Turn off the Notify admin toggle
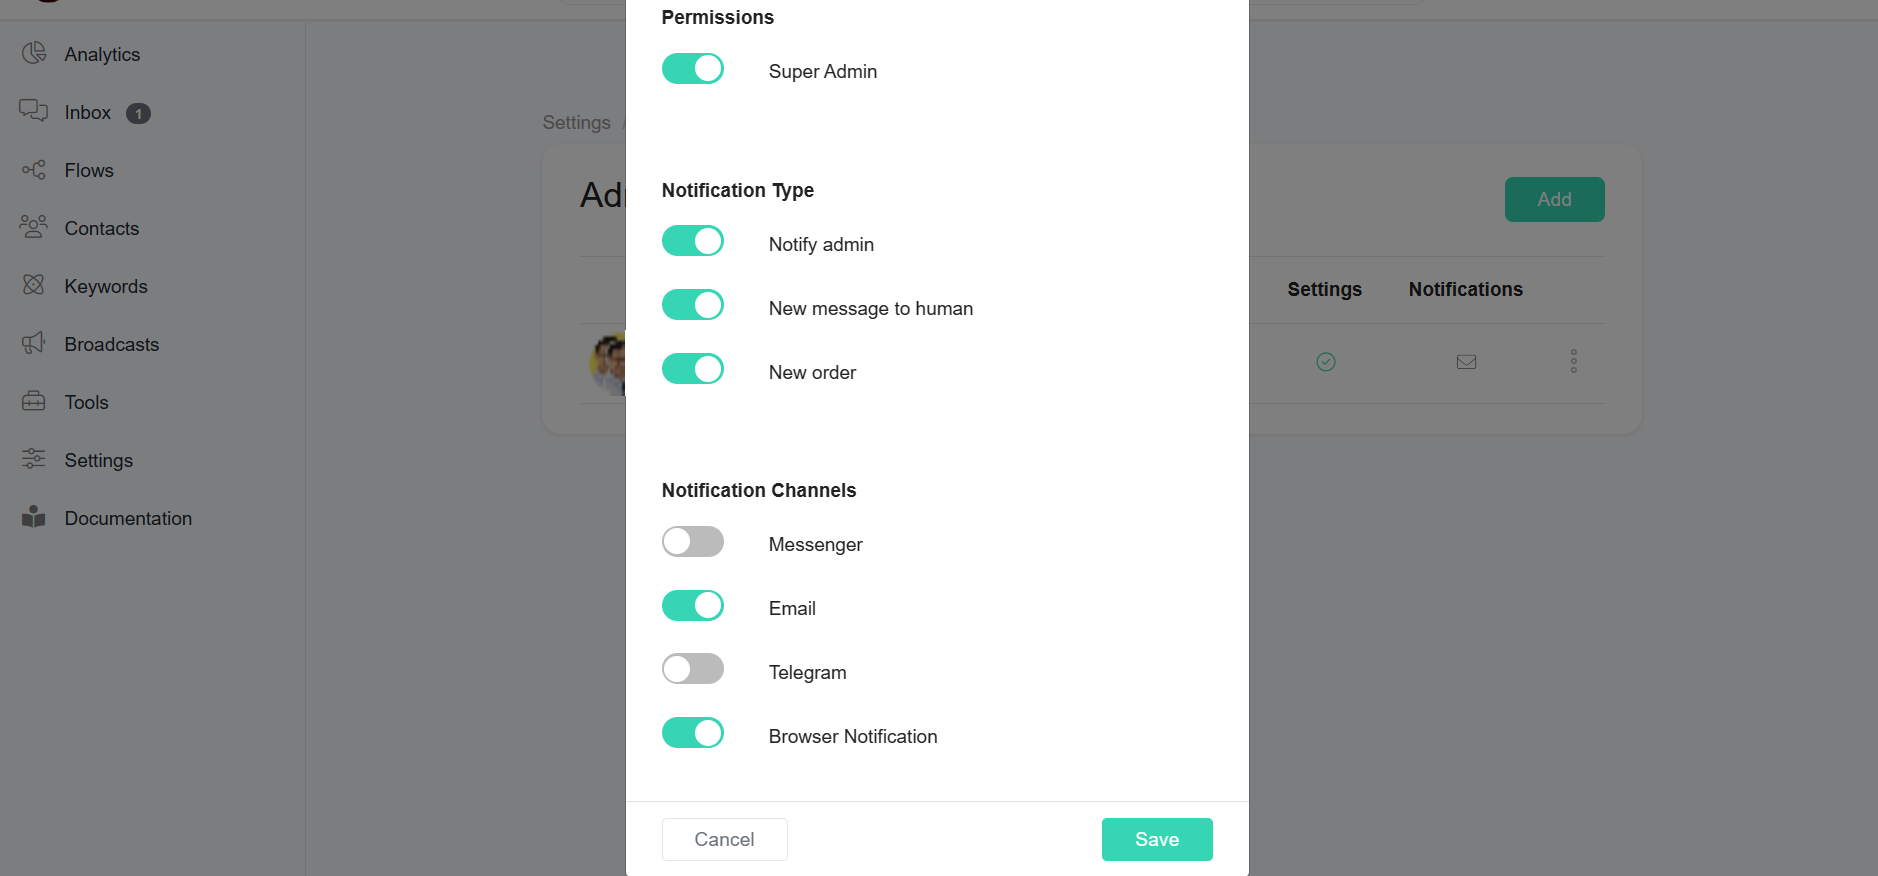The width and height of the screenshot is (1878, 876). (693, 241)
